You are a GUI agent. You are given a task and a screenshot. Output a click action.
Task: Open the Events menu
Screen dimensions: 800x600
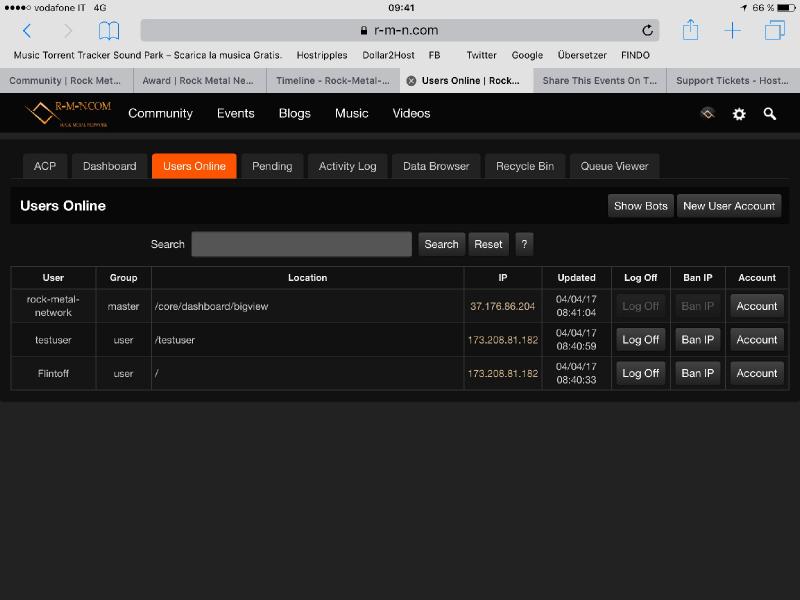click(235, 113)
